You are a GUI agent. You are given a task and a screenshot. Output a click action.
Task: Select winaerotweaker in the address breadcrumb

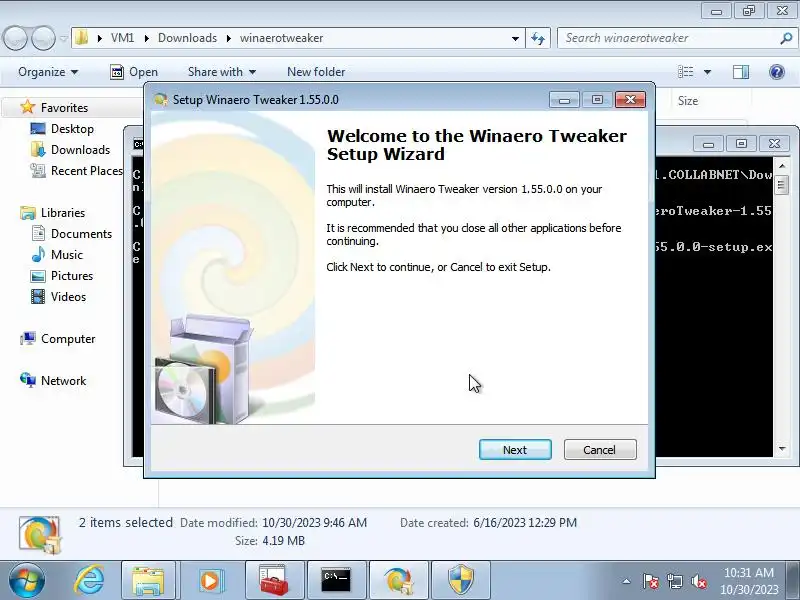(281, 38)
